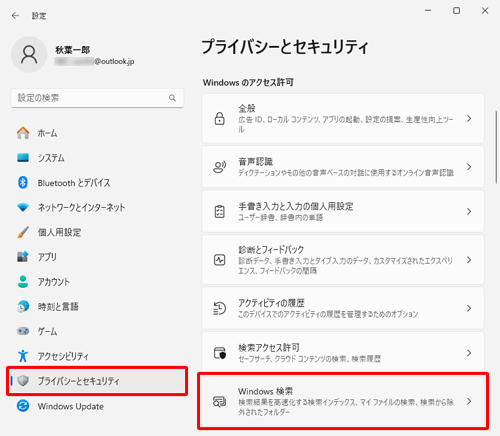
Task: Close the settings window
Action: point(485,11)
